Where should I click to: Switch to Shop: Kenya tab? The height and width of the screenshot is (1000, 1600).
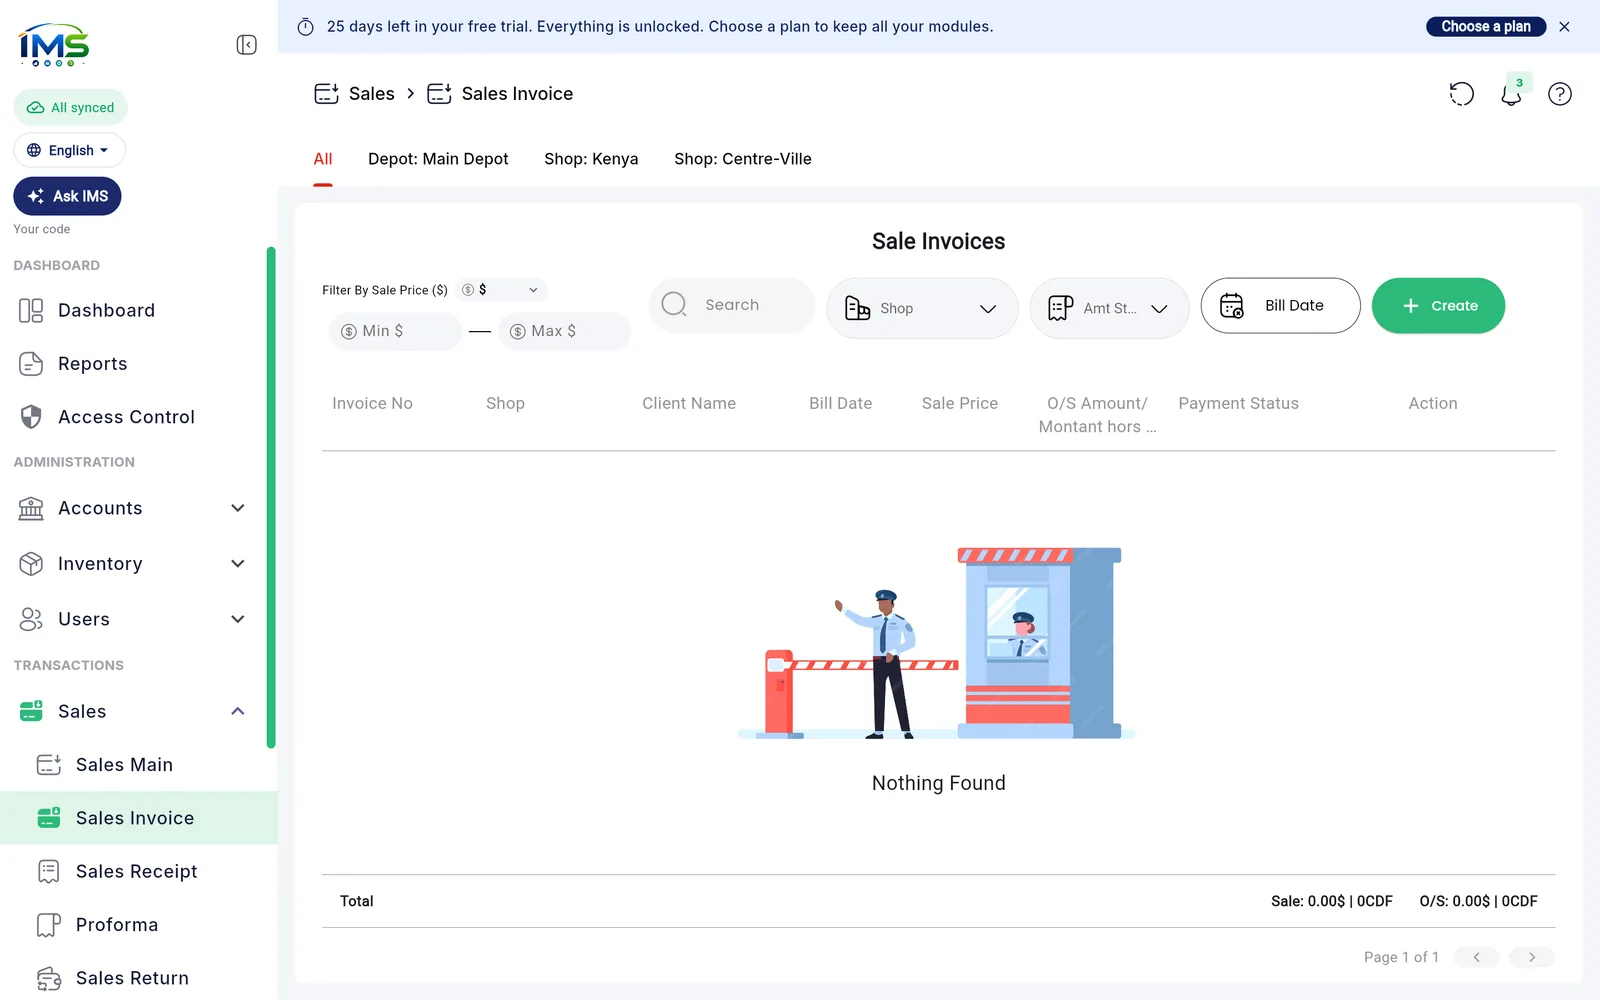point(591,159)
